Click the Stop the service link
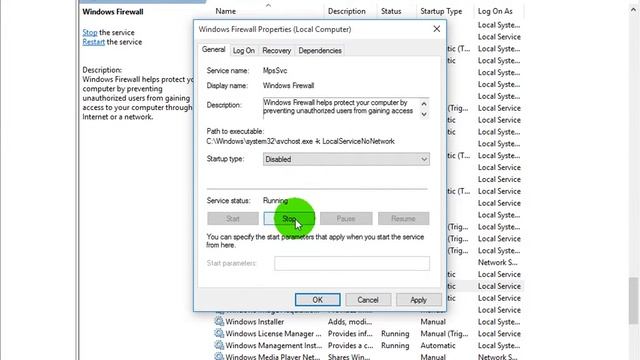This screenshot has width=640, height=360. (90, 32)
